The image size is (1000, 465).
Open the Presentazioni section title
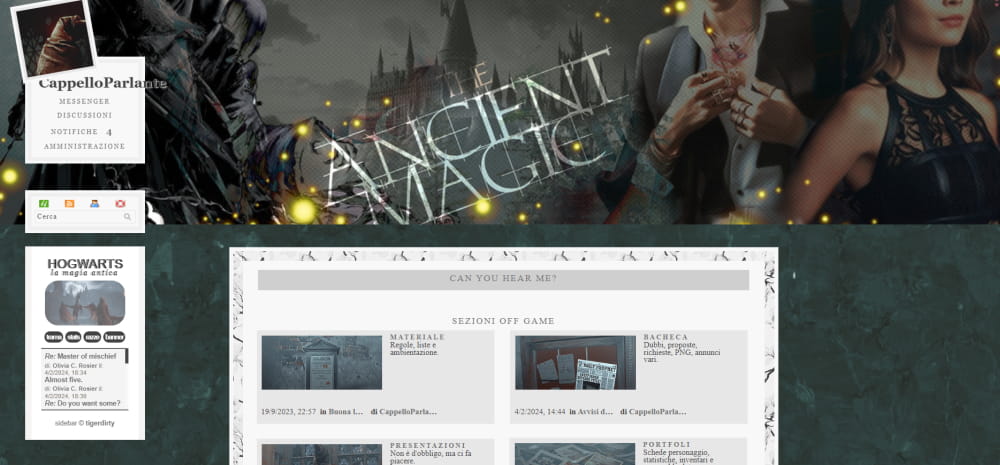428,445
